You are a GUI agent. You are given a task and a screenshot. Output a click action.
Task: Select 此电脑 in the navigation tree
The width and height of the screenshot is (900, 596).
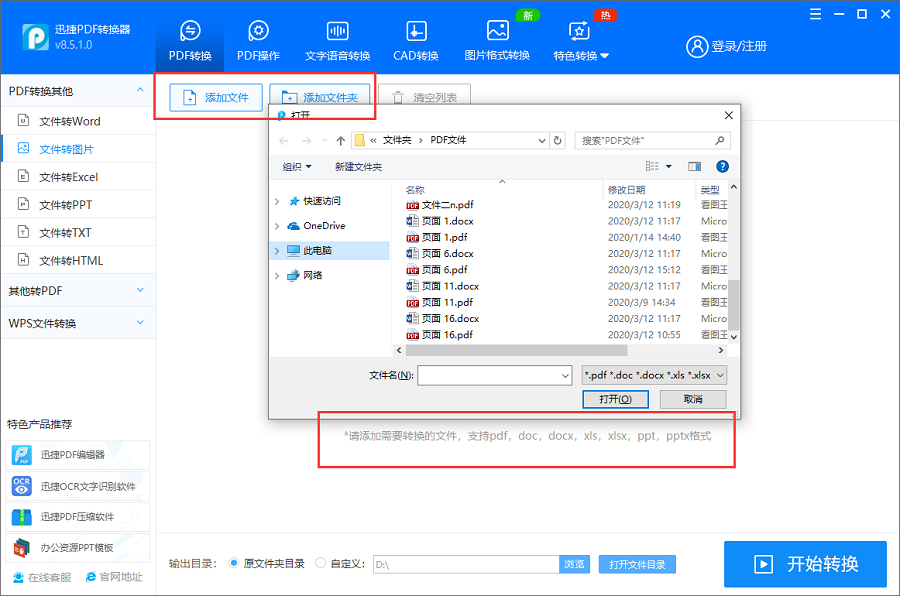tap(331, 250)
